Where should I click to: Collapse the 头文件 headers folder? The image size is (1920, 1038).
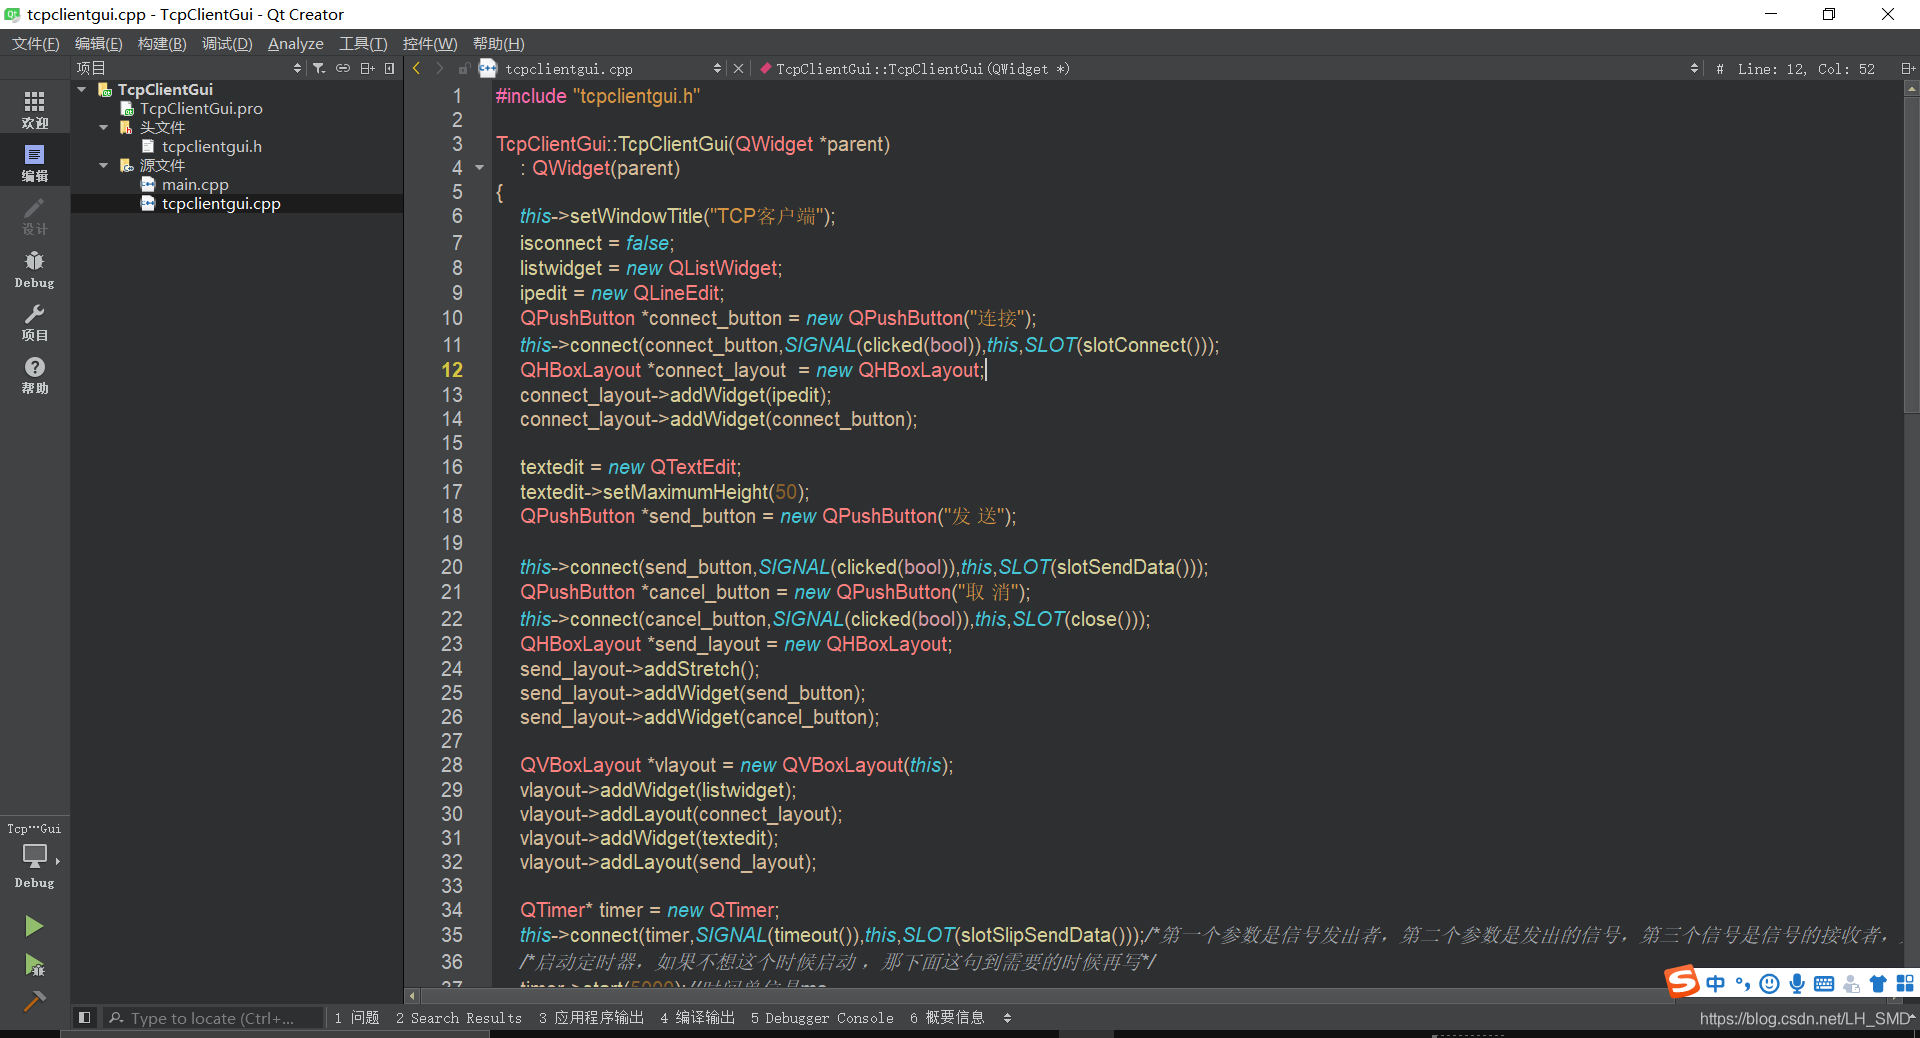coord(103,127)
